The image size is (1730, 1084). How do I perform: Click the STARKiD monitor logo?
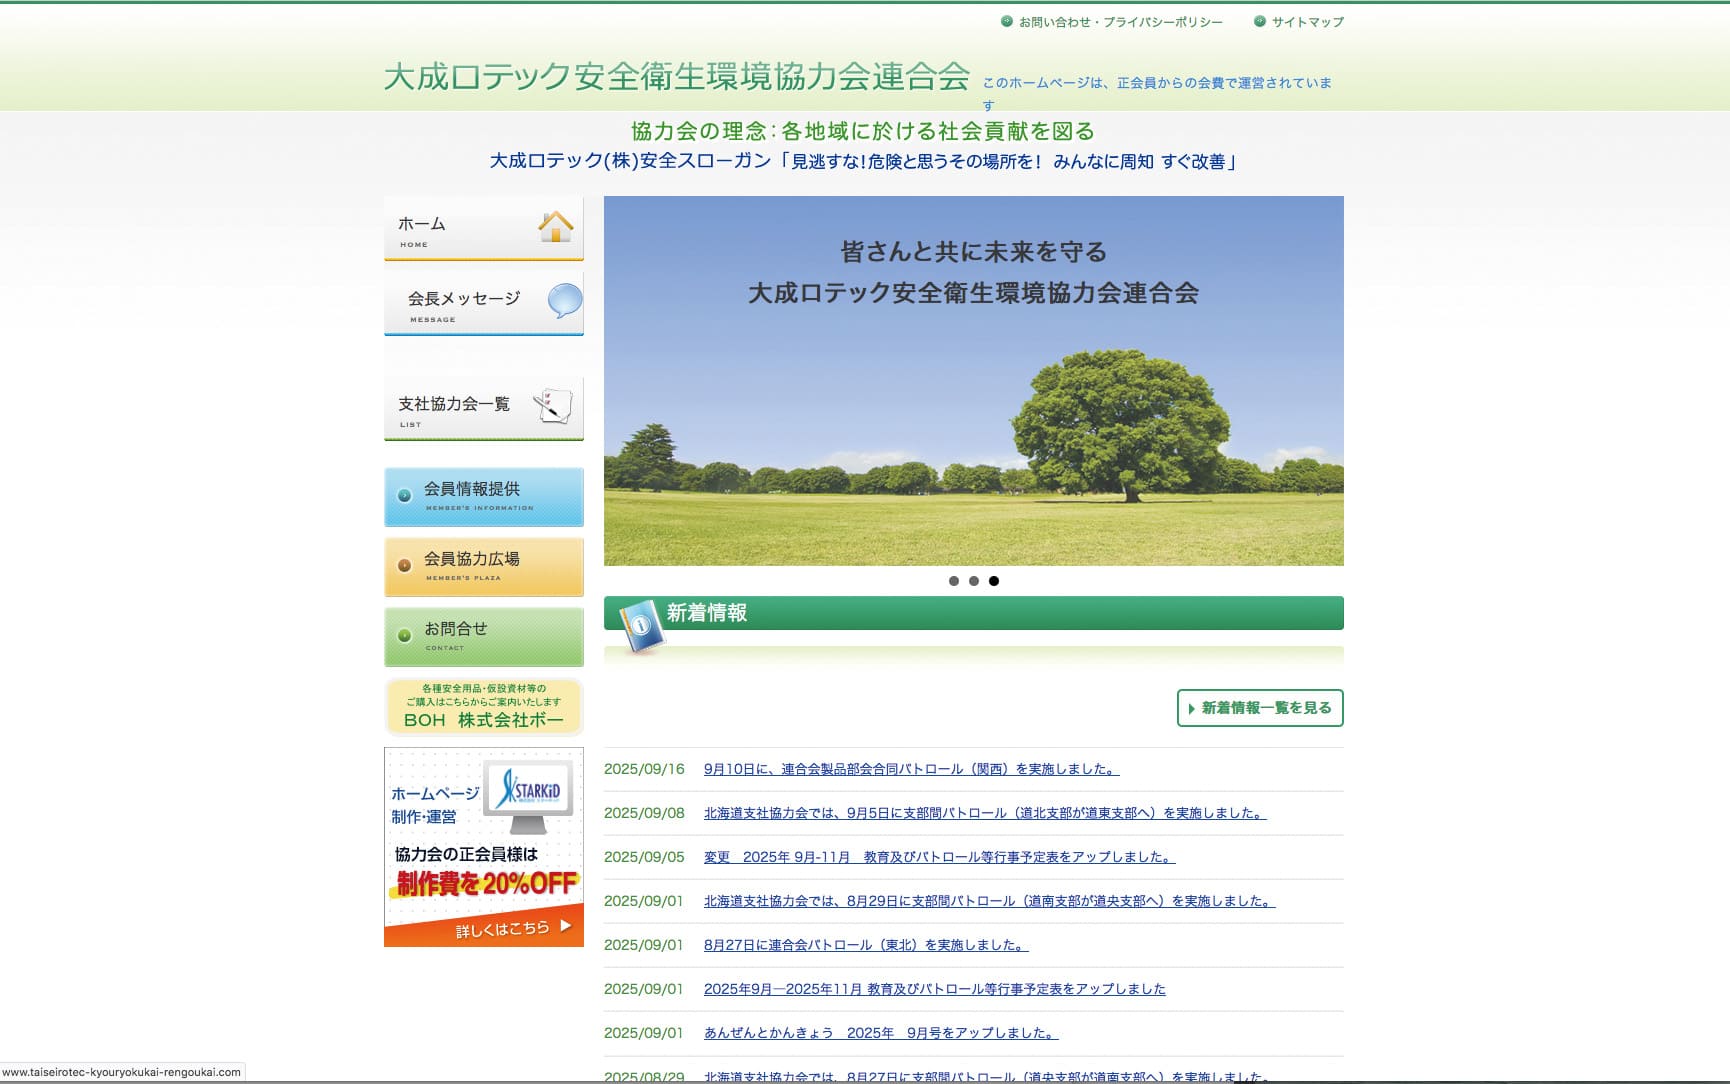coord(528,797)
